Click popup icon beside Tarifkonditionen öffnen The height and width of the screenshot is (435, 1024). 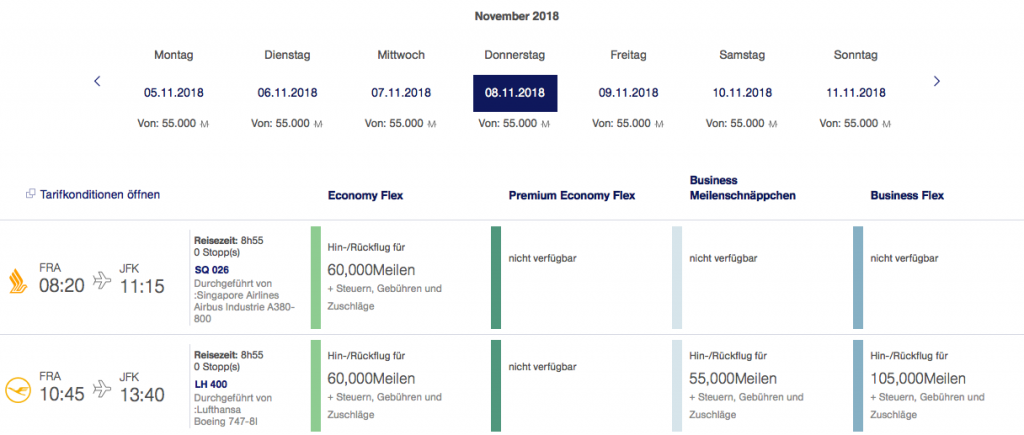pos(30,194)
